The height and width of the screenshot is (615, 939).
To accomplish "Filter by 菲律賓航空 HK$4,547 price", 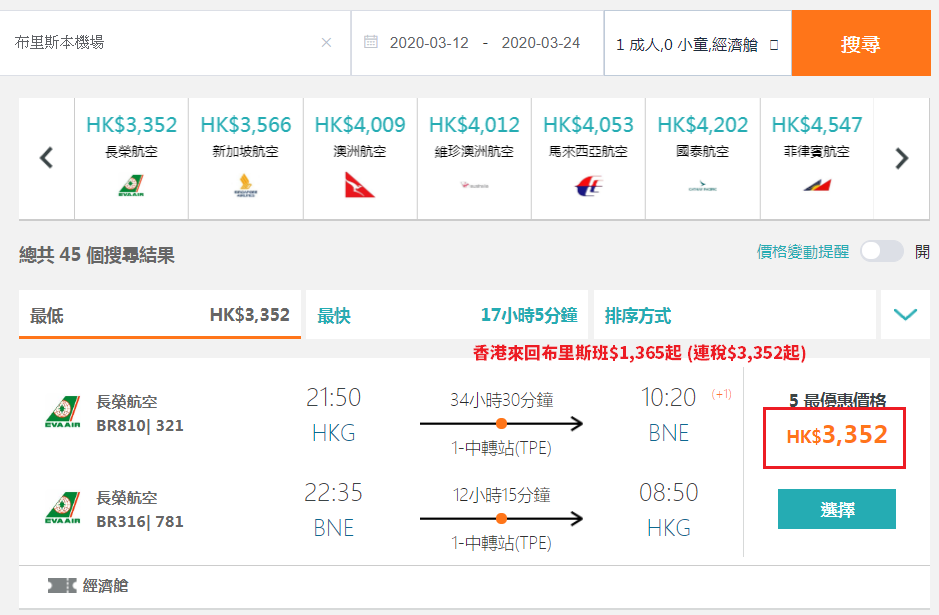I will 817,125.
